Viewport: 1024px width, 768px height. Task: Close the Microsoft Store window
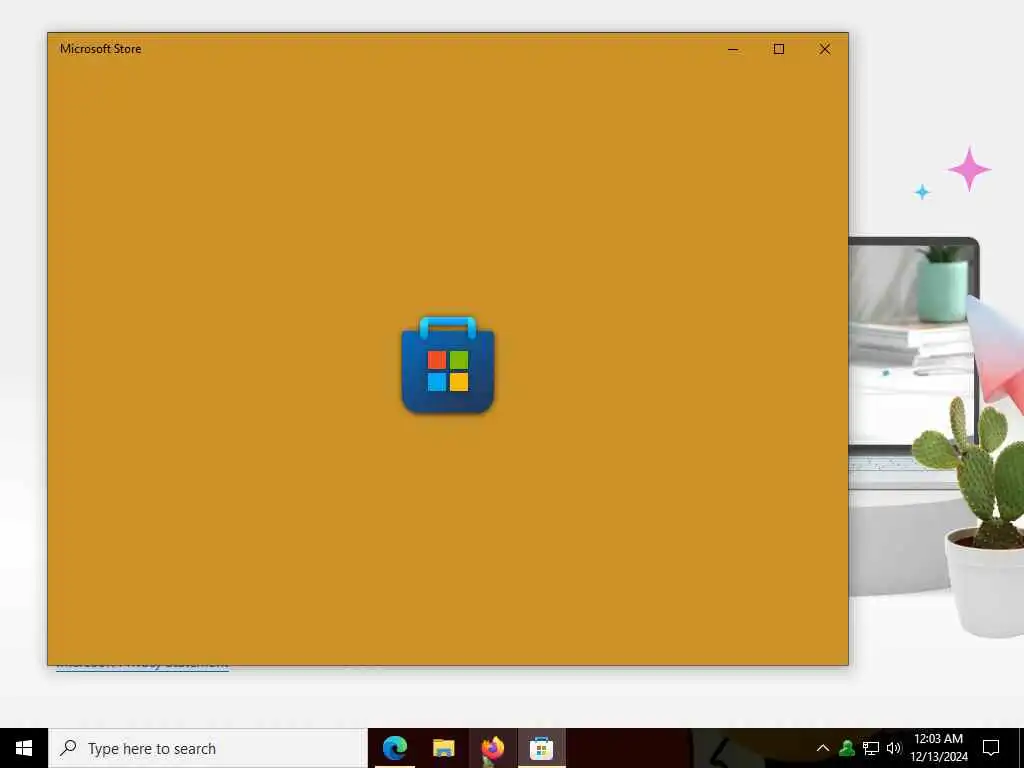tap(825, 49)
